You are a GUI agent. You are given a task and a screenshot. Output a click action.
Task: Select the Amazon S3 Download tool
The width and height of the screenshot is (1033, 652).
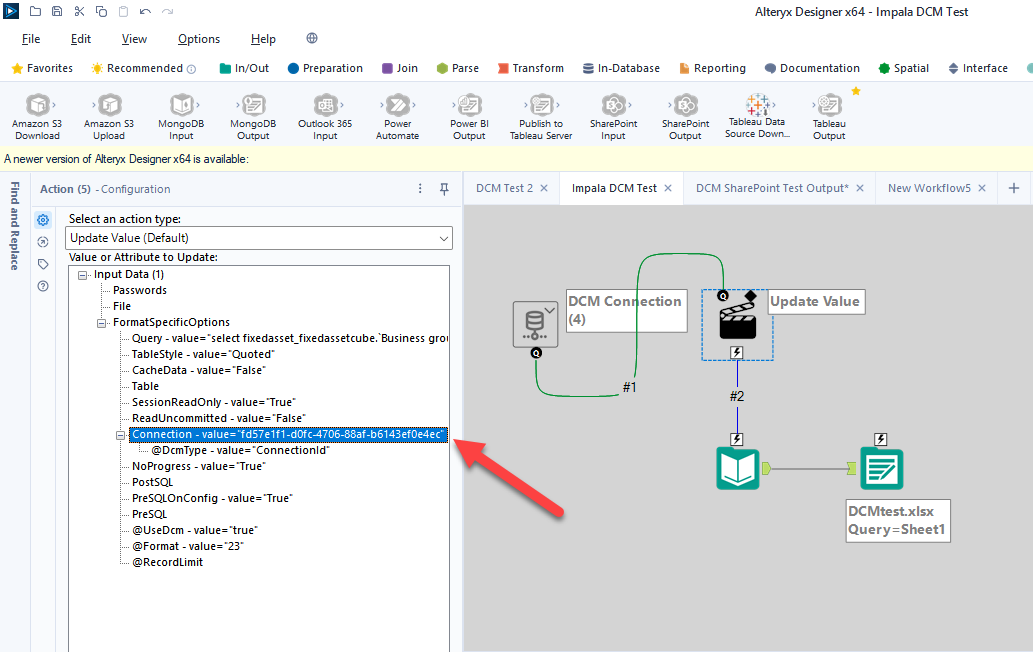[x=37, y=107]
